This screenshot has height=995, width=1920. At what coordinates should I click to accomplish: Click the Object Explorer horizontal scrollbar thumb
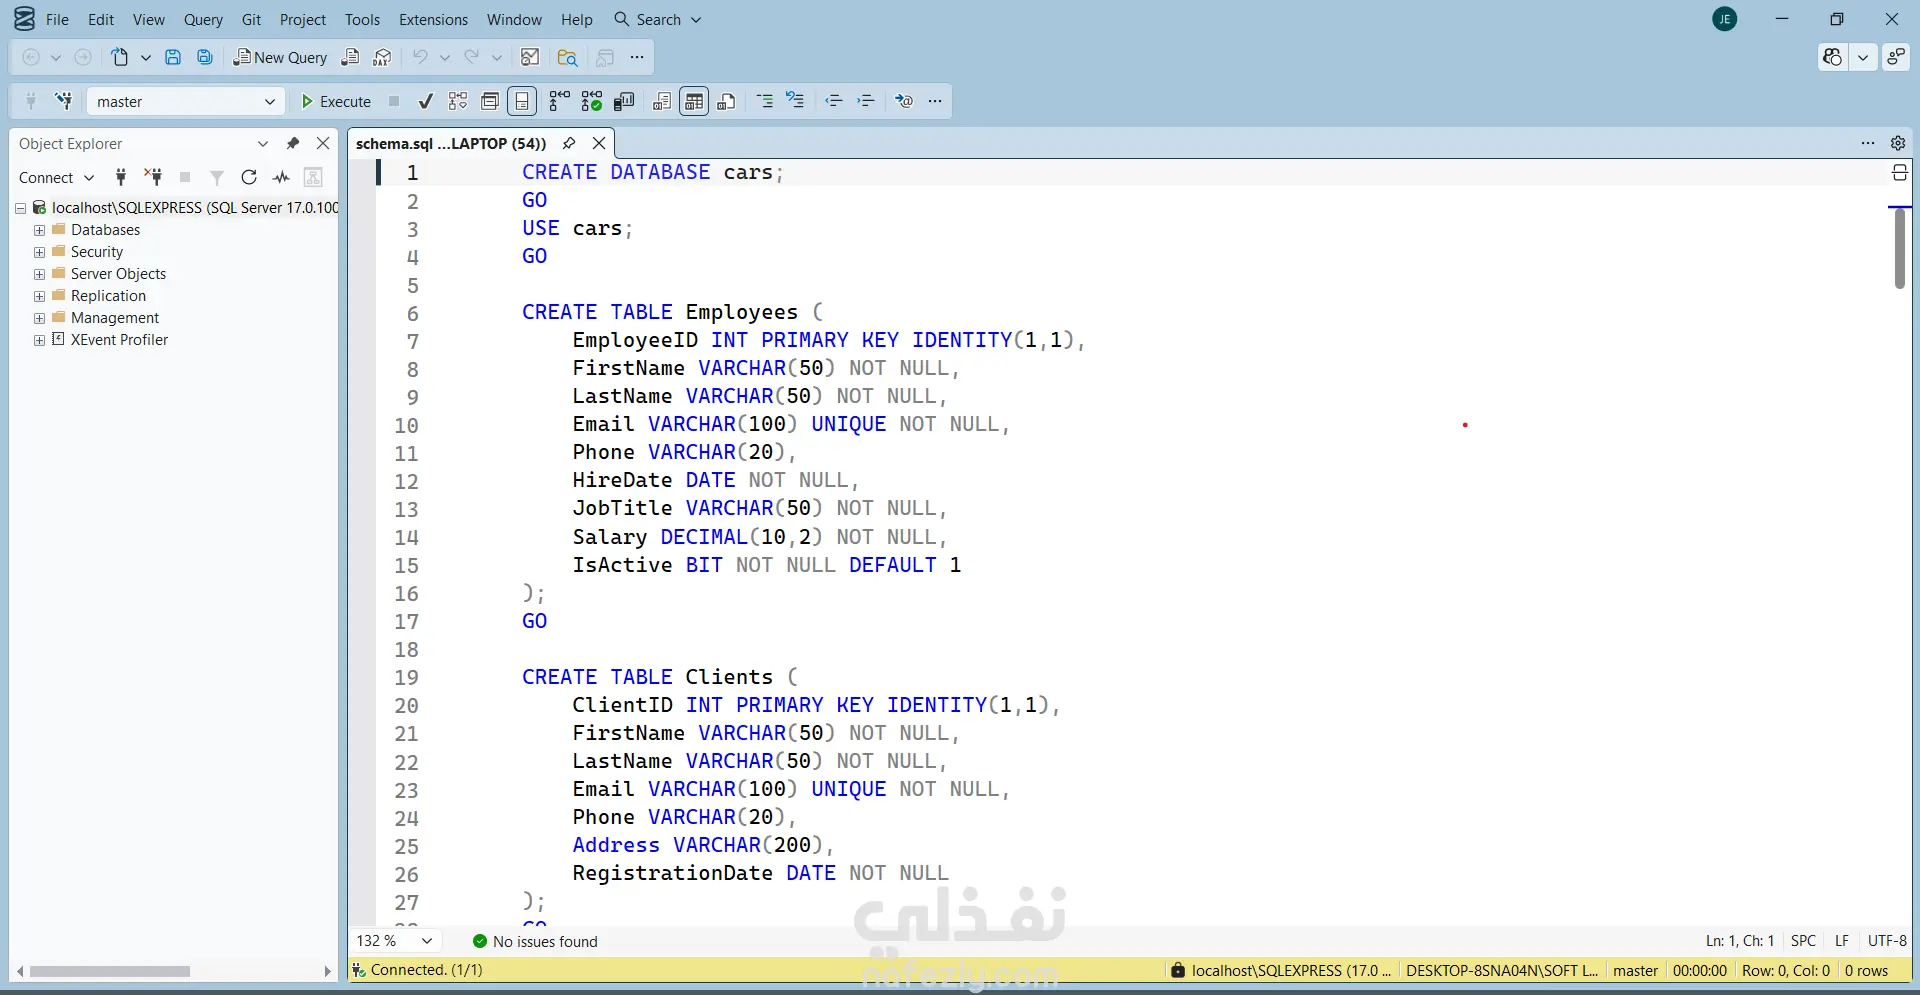click(110, 971)
